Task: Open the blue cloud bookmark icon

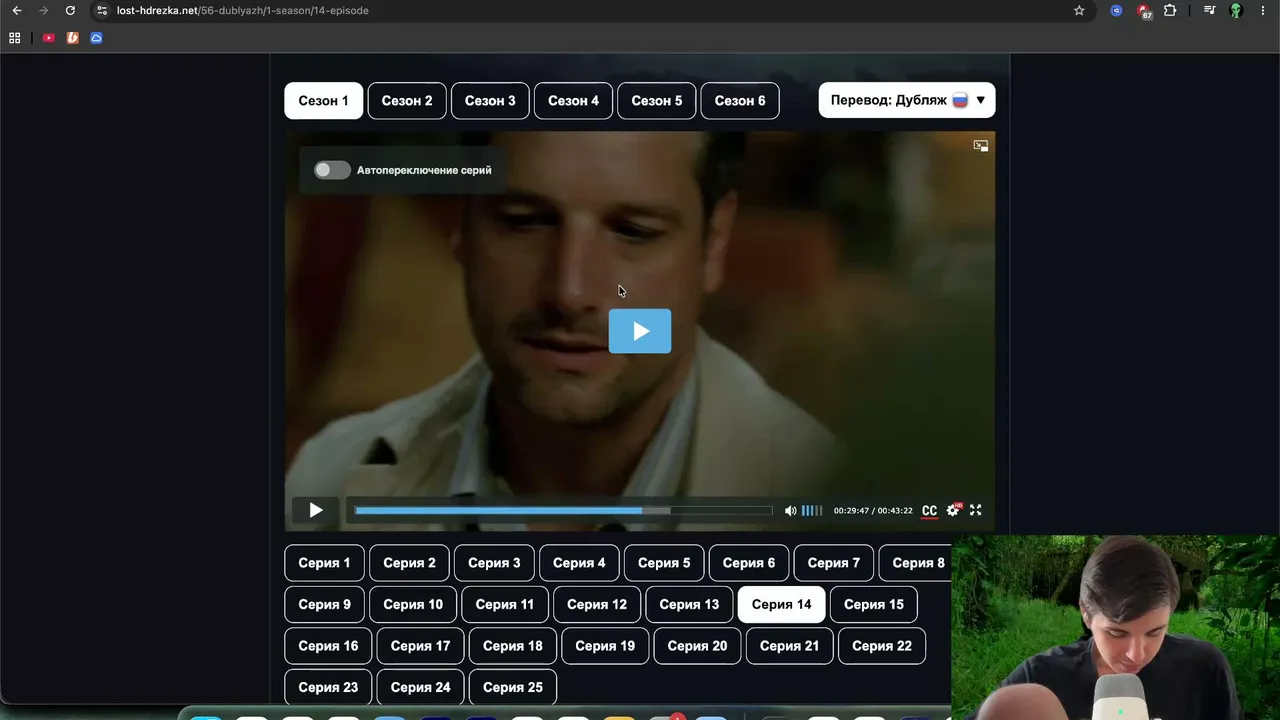Action: pyautogui.click(x=96, y=38)
